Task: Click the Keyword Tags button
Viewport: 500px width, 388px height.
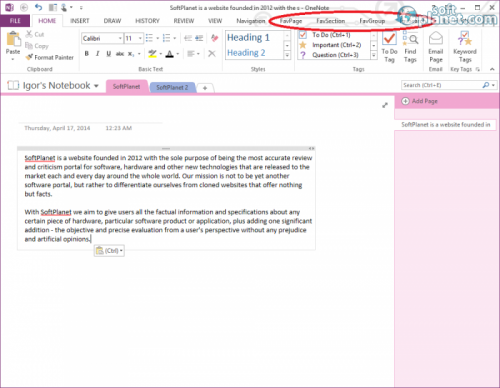Action: [465, 47]
